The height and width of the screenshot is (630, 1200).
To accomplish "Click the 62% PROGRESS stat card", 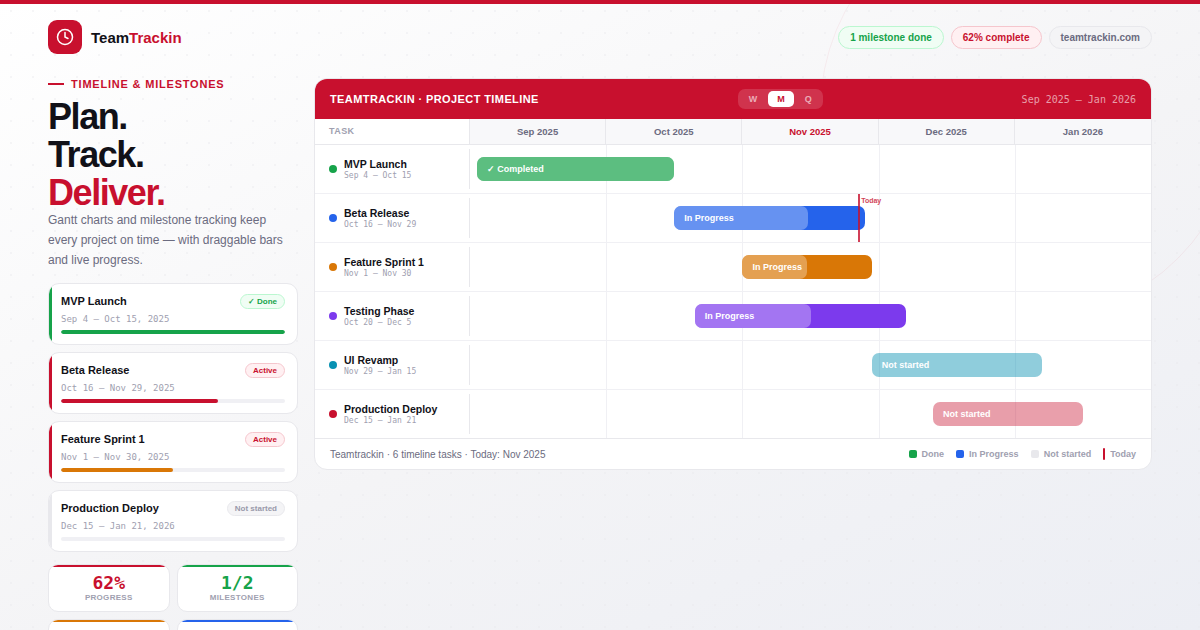I will pos(109,588).
